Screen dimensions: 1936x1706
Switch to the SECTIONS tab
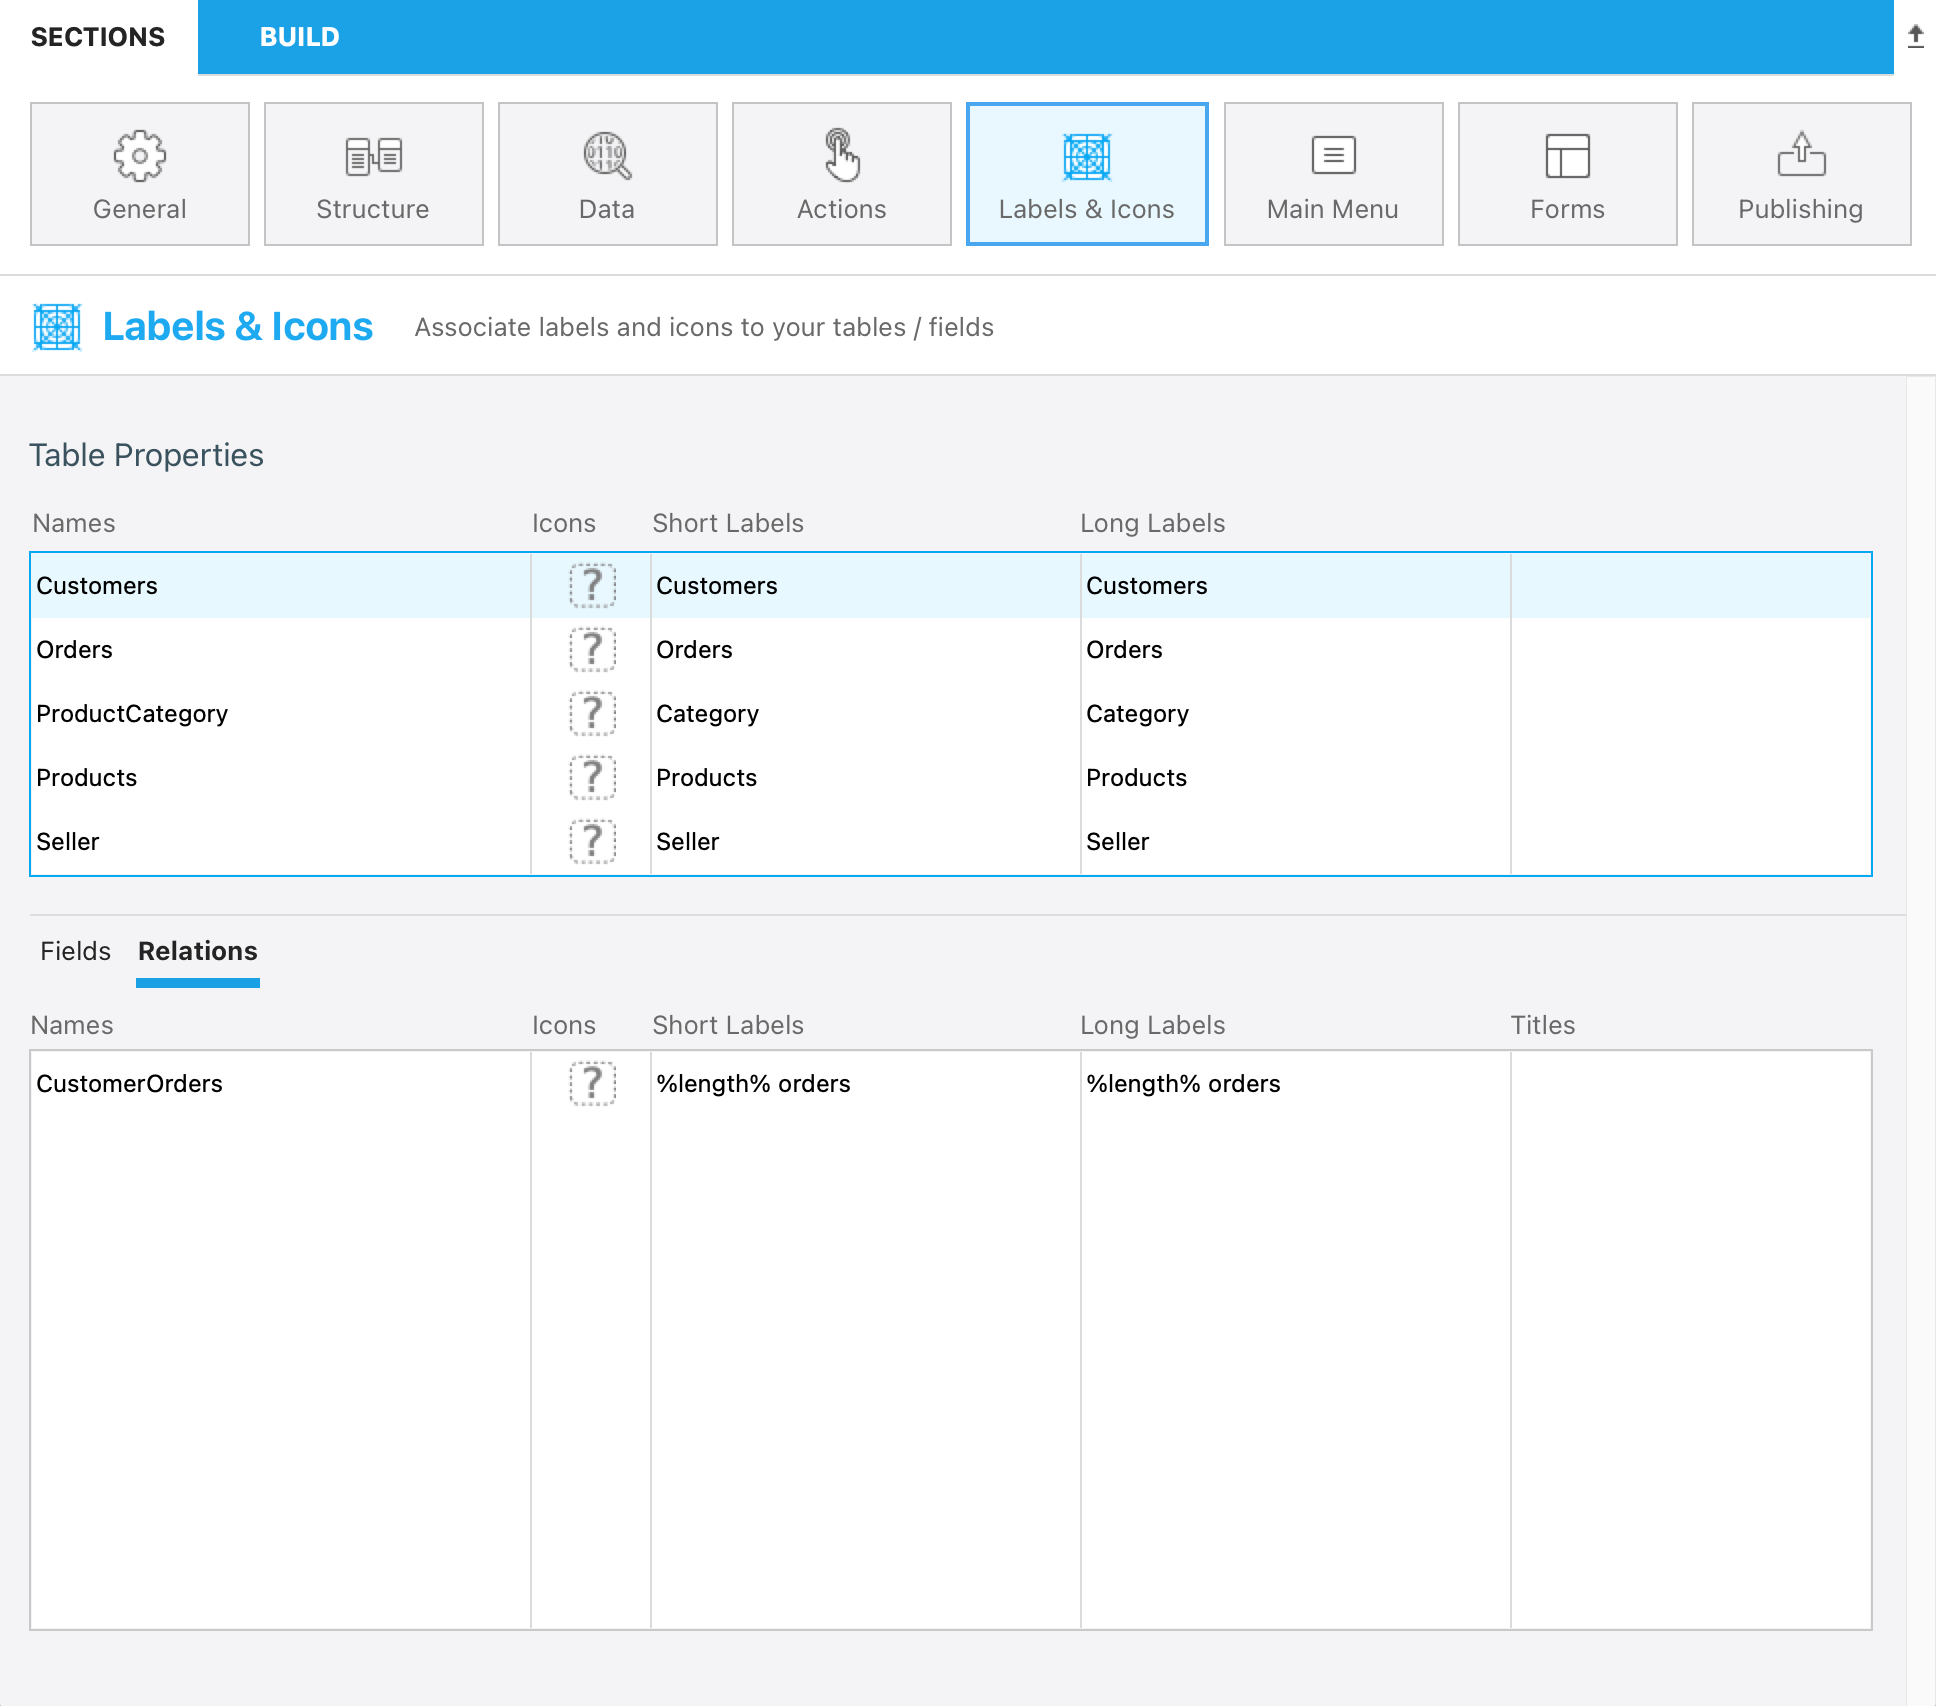coord(98,37)
